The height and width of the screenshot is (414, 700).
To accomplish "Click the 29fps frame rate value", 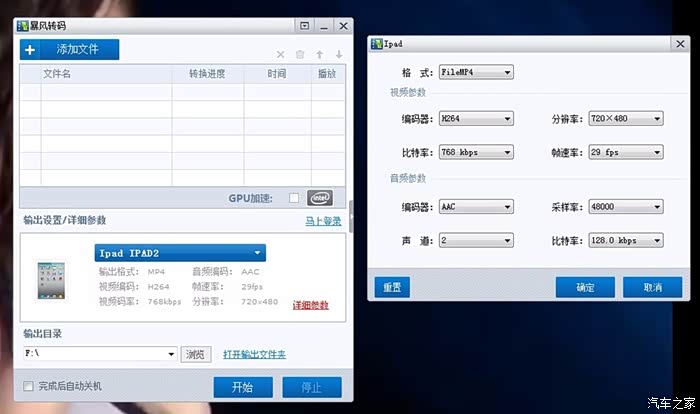I will [252, 287].
